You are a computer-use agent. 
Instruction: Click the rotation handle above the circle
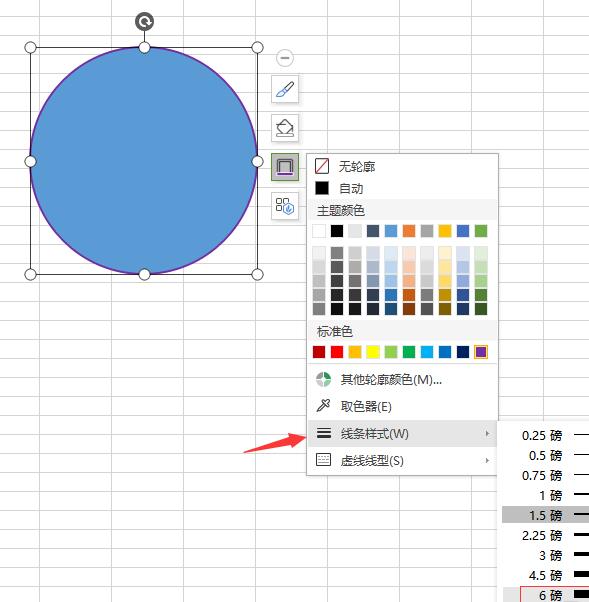(x=144, y=22)
